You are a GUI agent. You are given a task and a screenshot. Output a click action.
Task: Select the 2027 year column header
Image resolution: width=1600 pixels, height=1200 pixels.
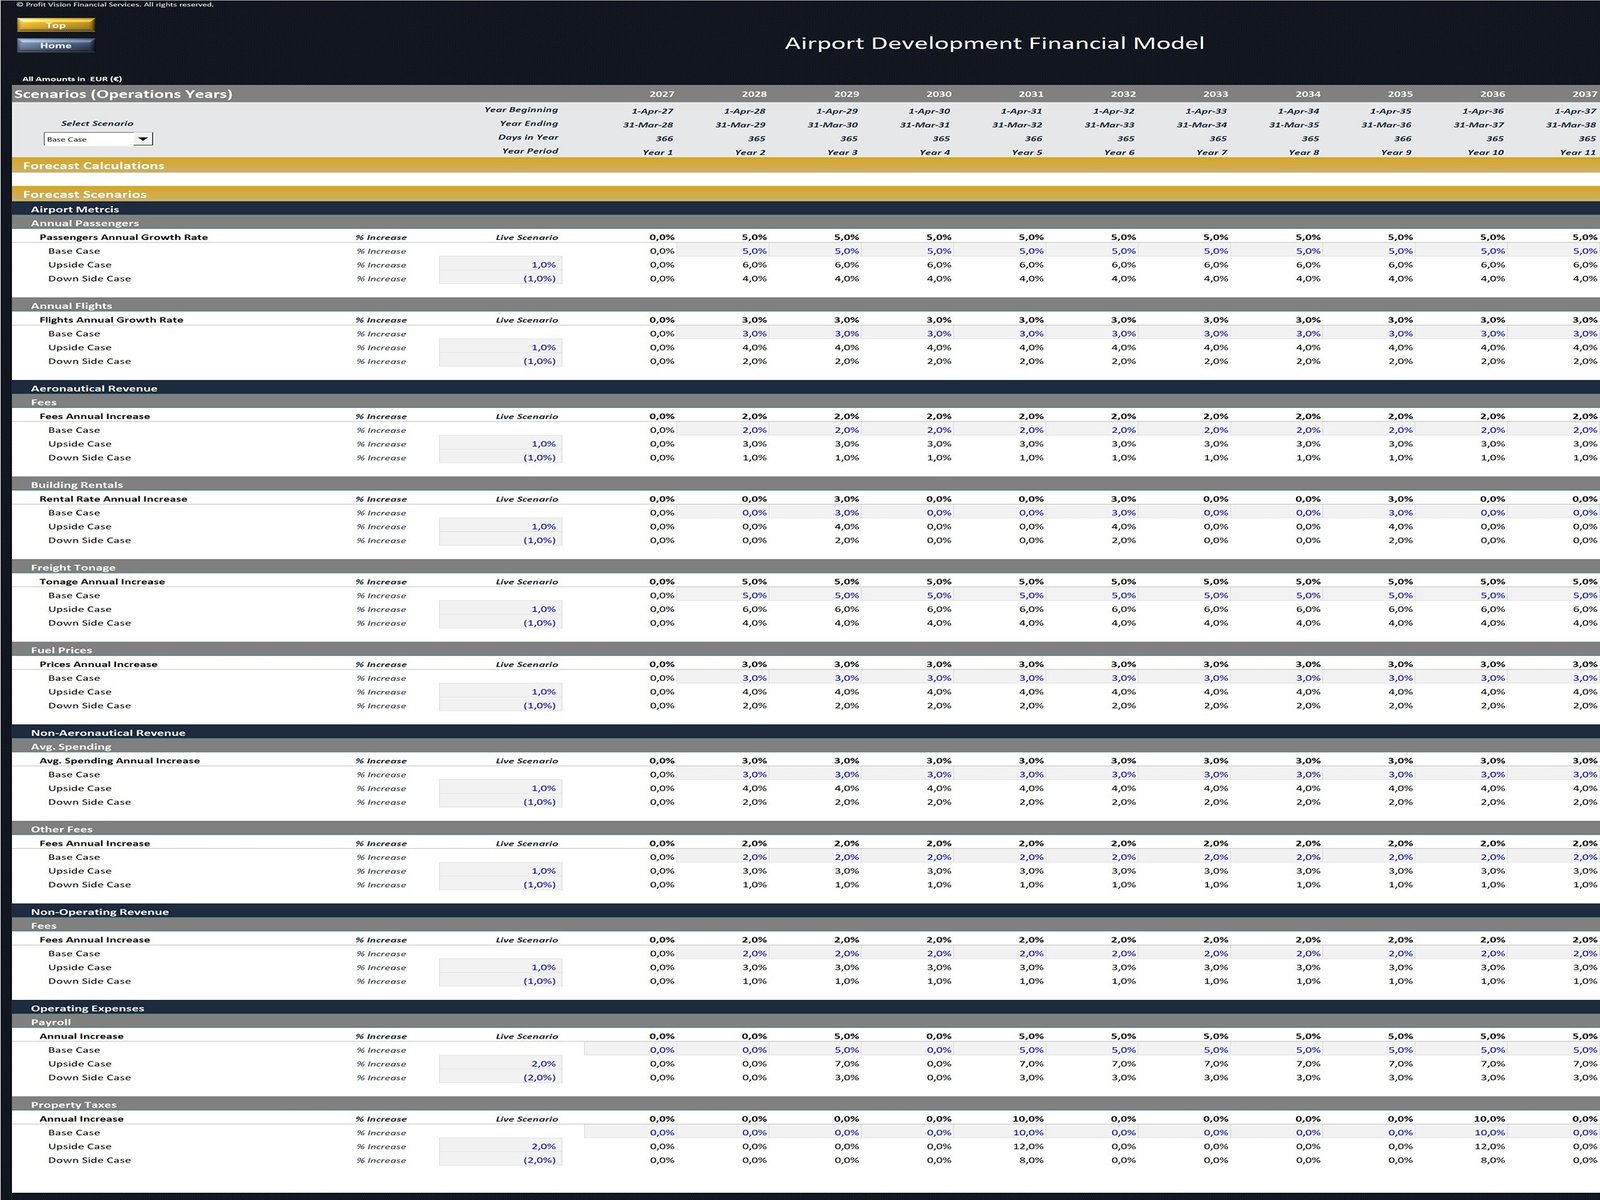(x=661, y=94)
